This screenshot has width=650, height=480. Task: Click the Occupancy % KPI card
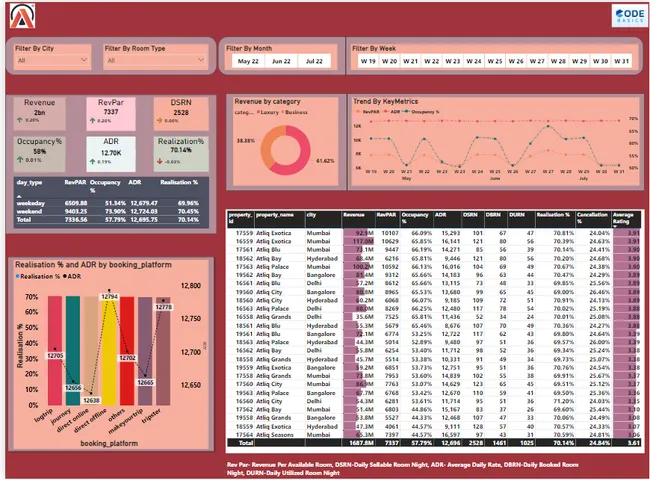click(39, 154)
